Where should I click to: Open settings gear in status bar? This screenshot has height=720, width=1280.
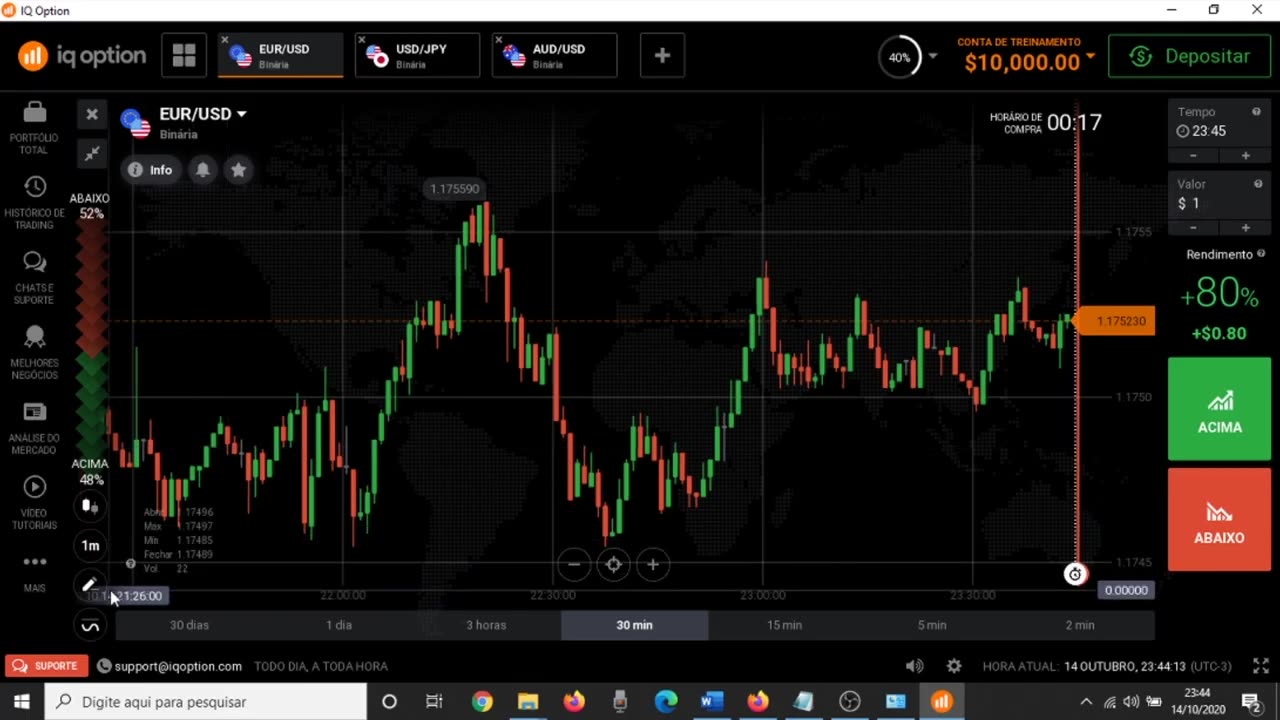pos(954,666)
